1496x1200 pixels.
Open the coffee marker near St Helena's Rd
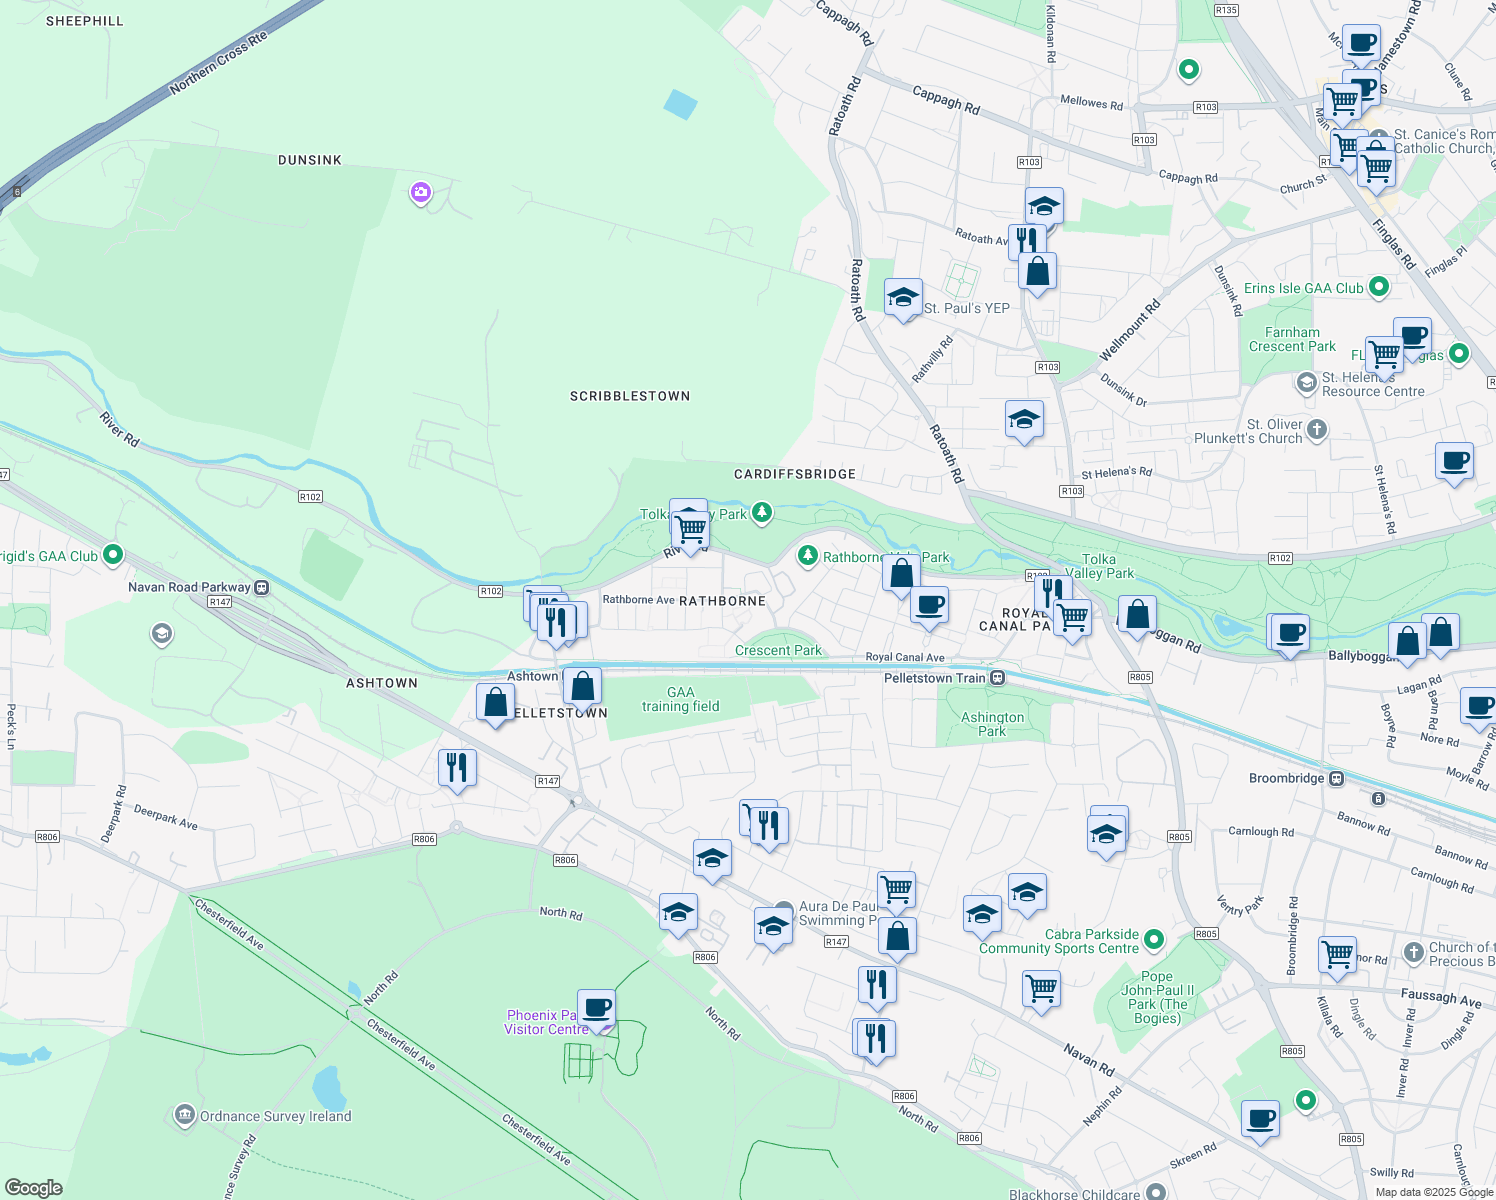(x=1454, y=461)
